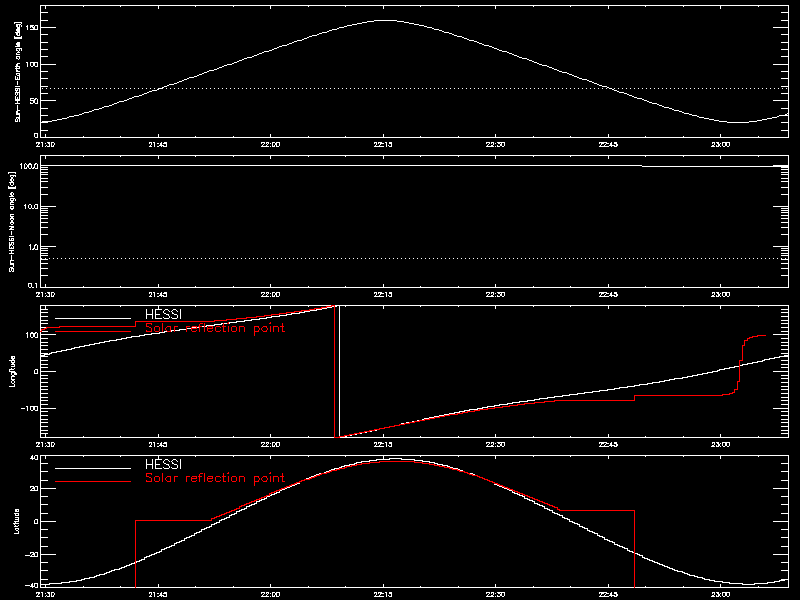Click the 100.0 tick label on Noon-angle plot
Viewport: 800px width, 600px height.
(30, 166)
